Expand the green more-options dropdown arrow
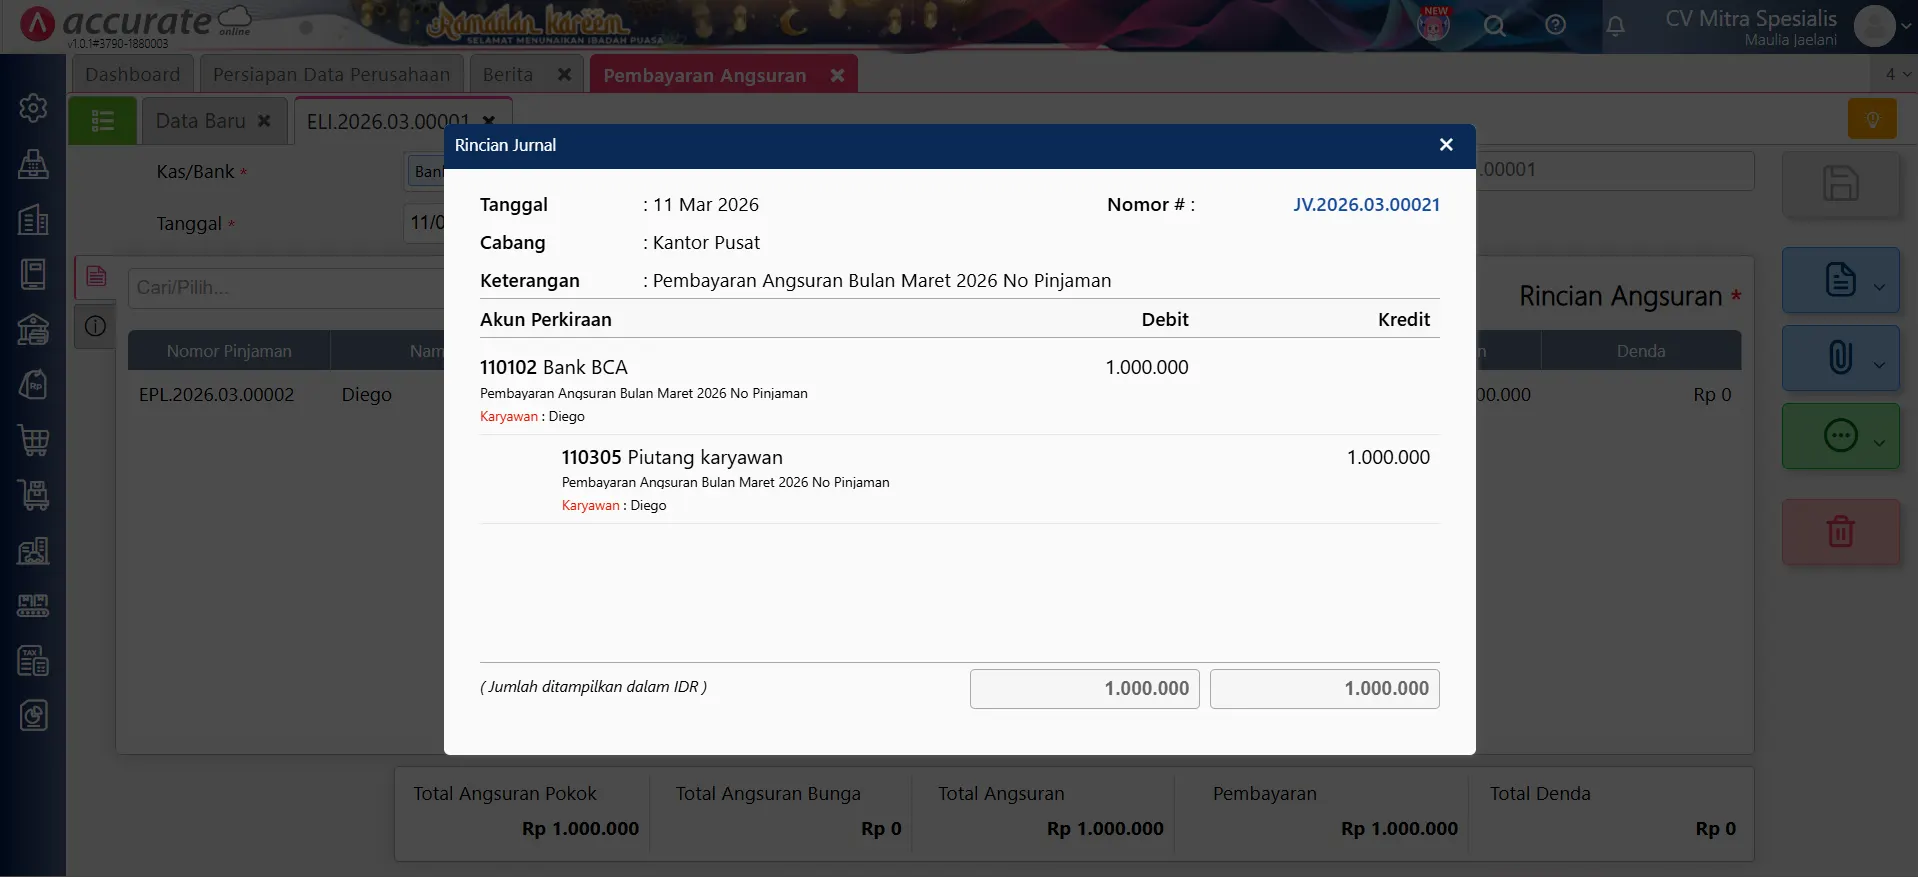Image resolution: width=1918 pixels, height=877 pixels. pos(1879,443)
